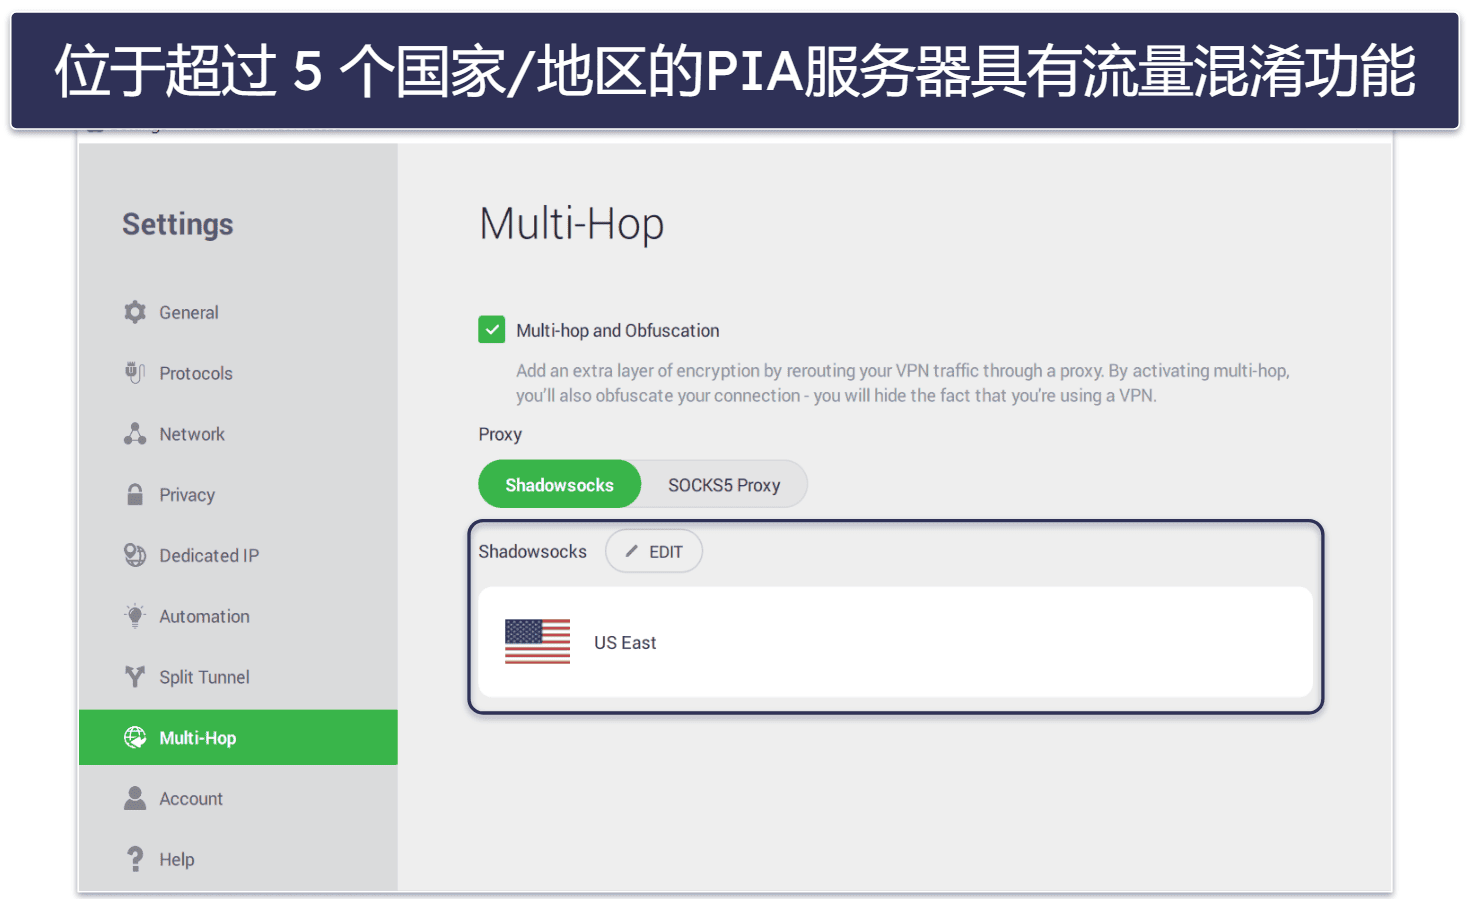1469x899 pixels.
Task: Select the US East server row
Action: pos(895,642)
